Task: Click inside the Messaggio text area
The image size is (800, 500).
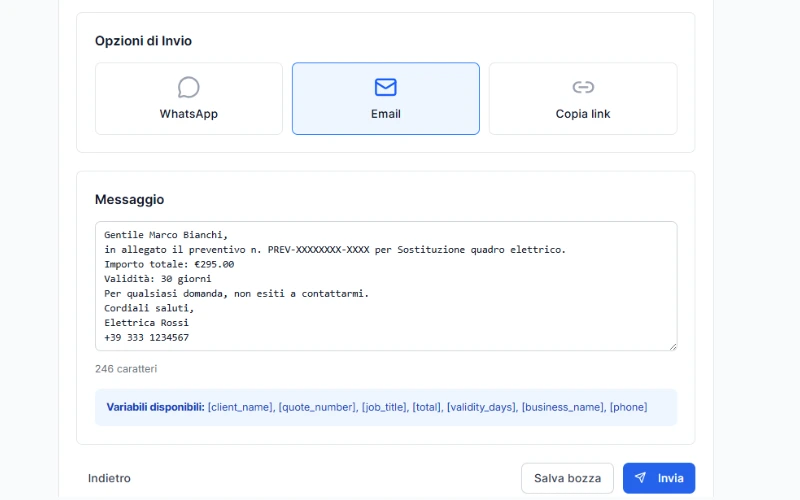Action: point(385,285)
